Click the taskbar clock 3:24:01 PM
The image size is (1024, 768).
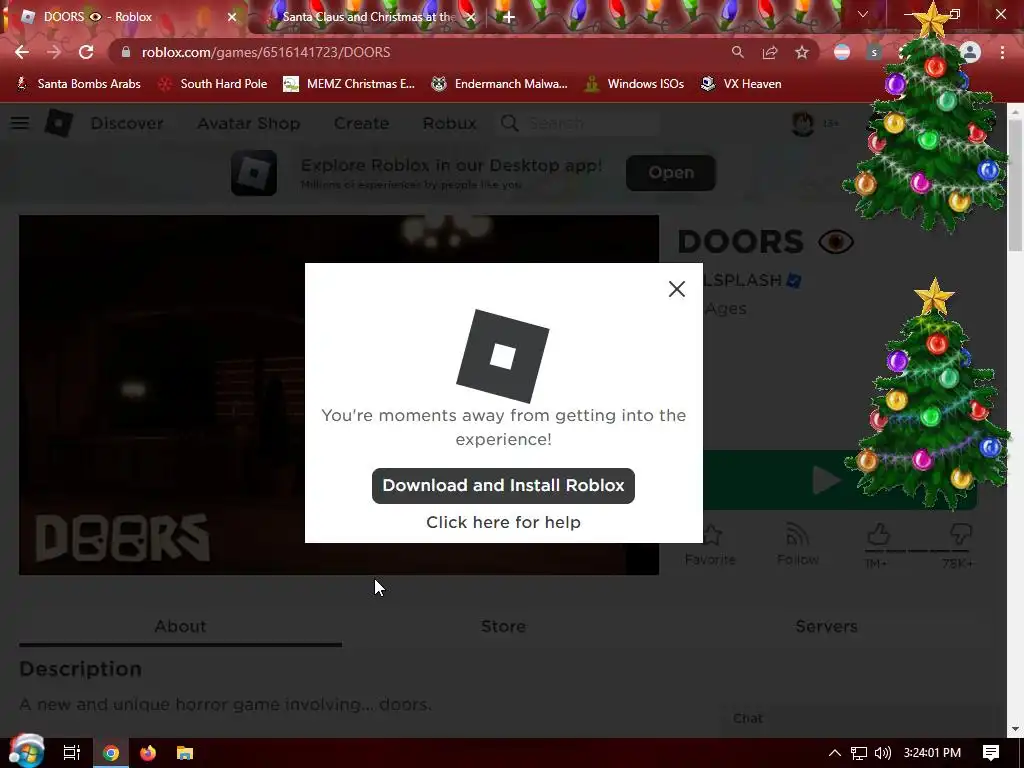932,753
